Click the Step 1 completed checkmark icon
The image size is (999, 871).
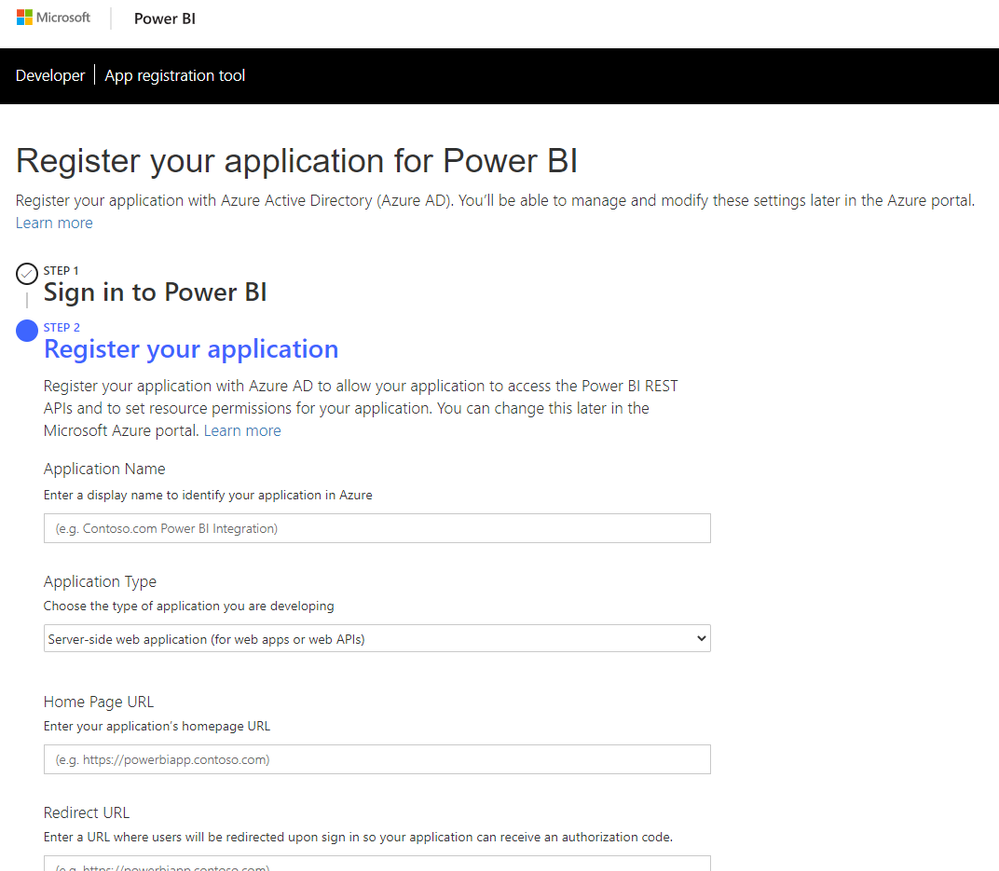[x=27, y=274]
